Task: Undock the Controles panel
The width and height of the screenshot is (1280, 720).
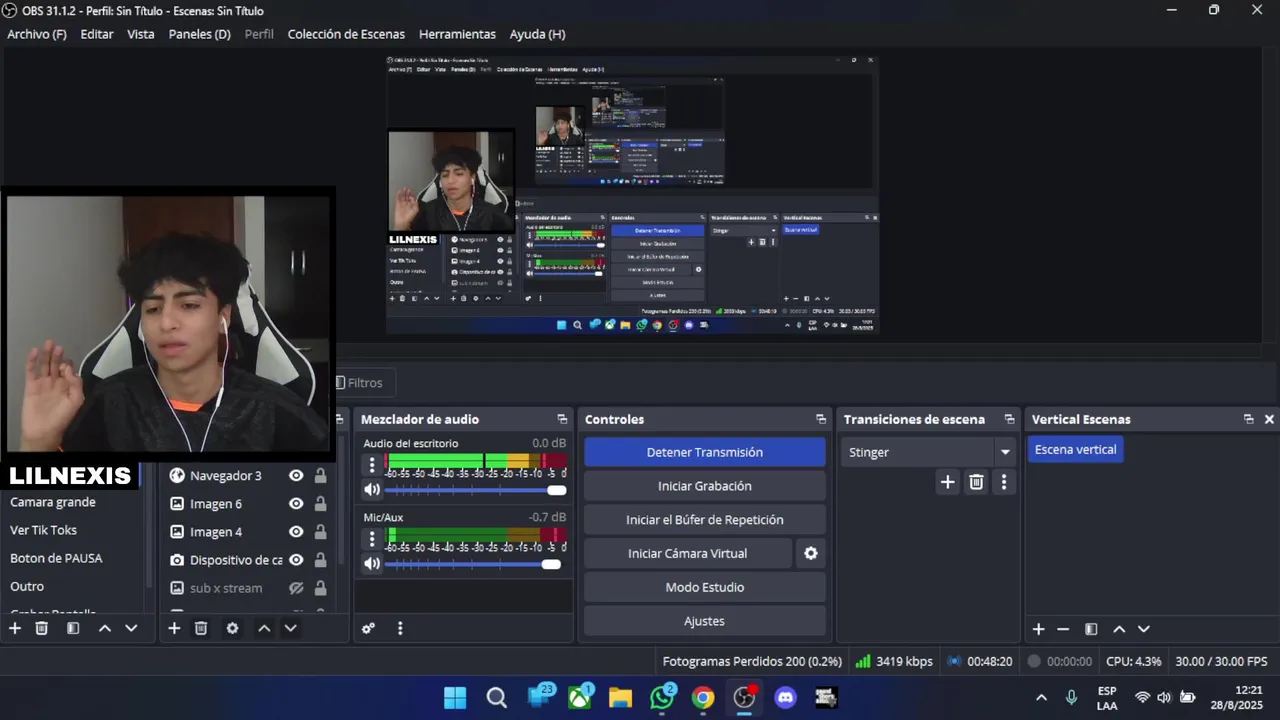Action: pos(821,419)
